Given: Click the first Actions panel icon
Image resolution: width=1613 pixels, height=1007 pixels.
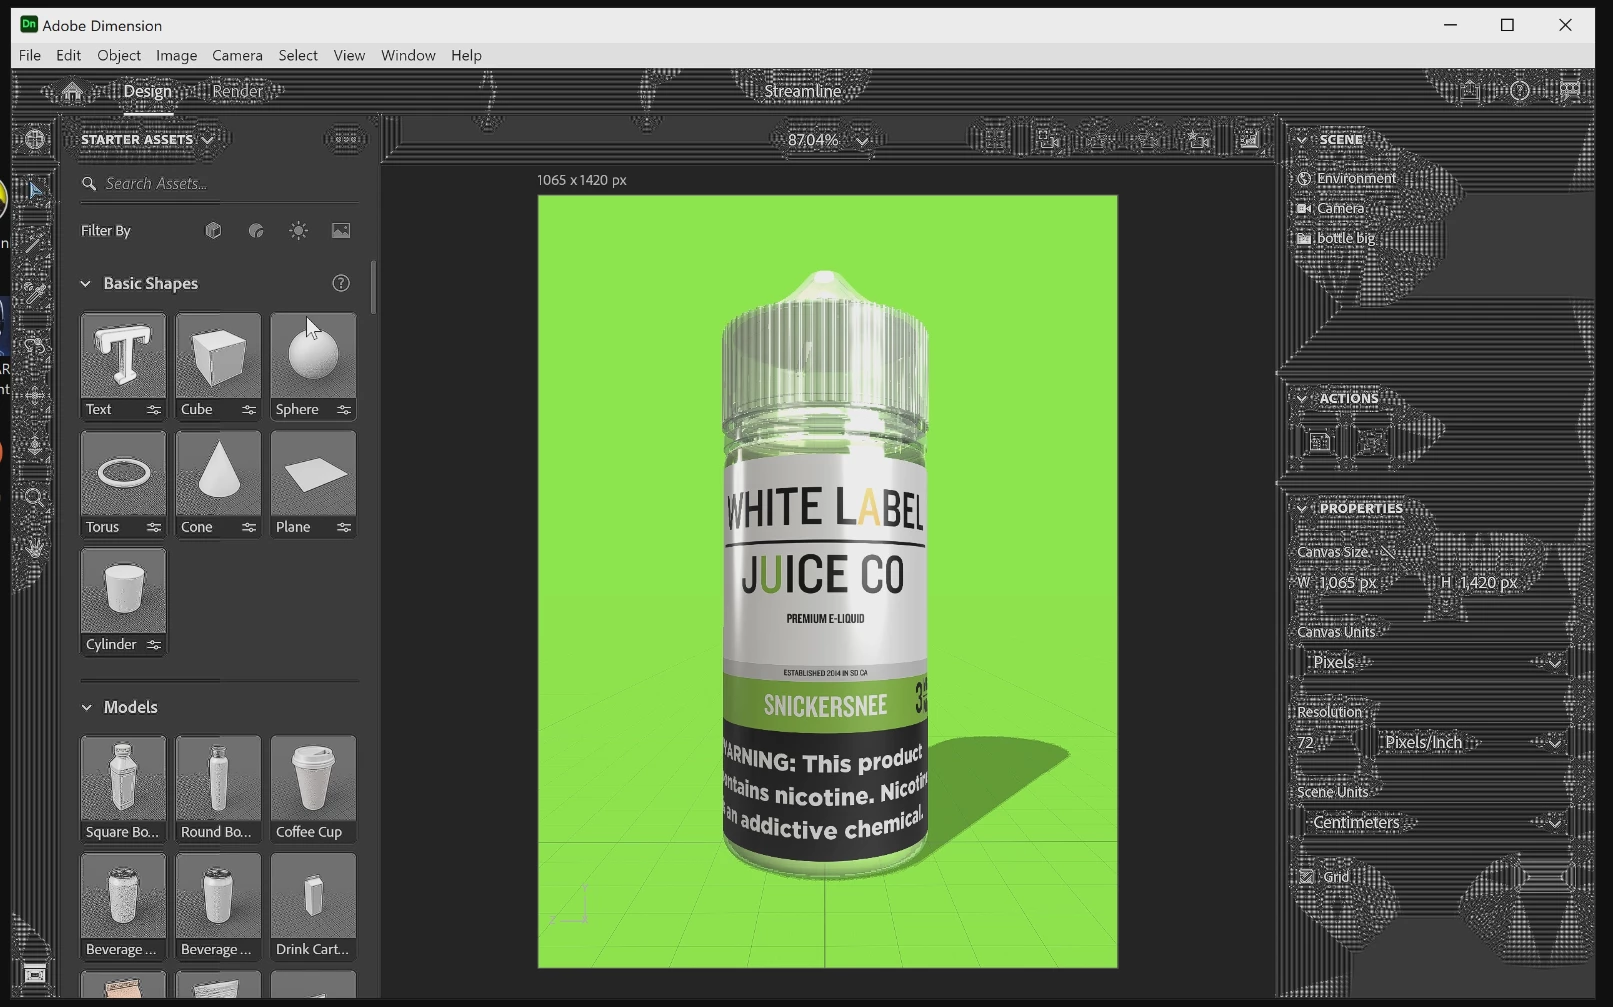Looking at the screenshot, I should coord(1320,441).
